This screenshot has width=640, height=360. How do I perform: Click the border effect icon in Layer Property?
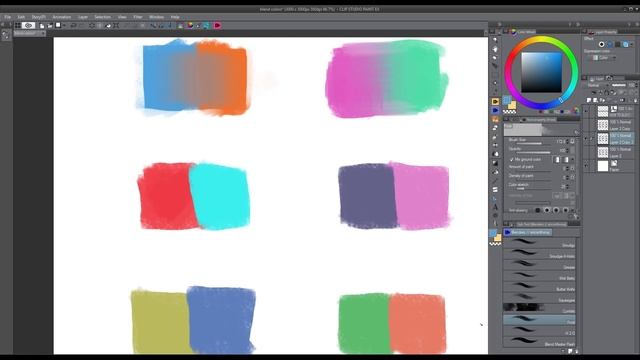(601, 44)
